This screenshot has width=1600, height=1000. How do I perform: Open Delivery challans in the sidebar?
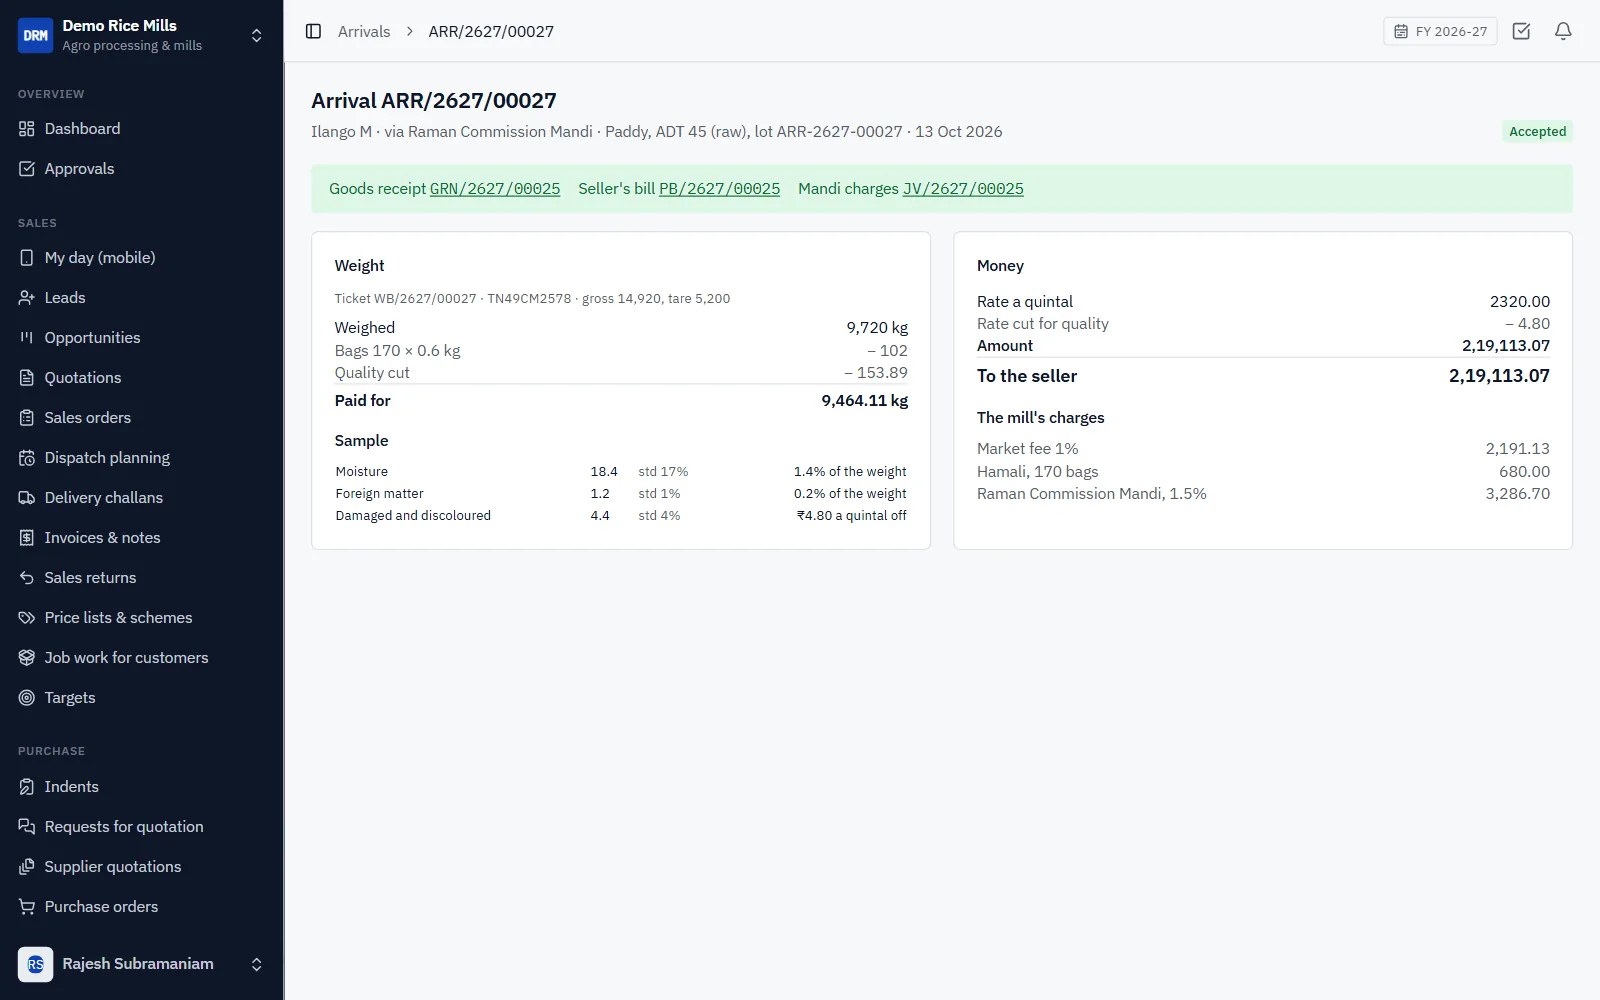tap(141, 498)
